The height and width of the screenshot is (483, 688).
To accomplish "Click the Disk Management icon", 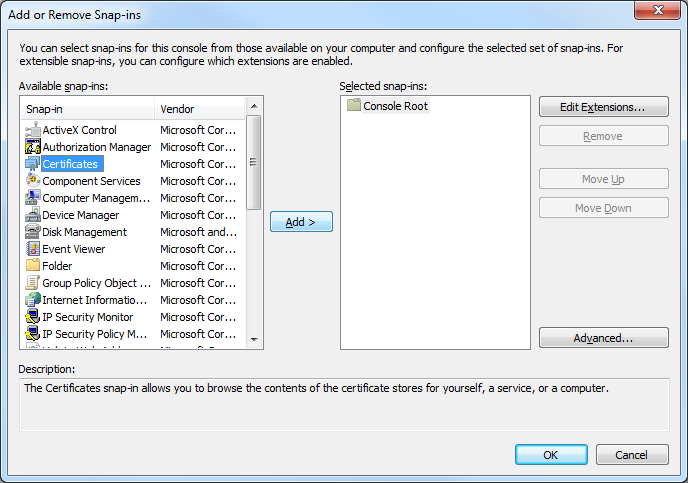I will tap(33, 232).
